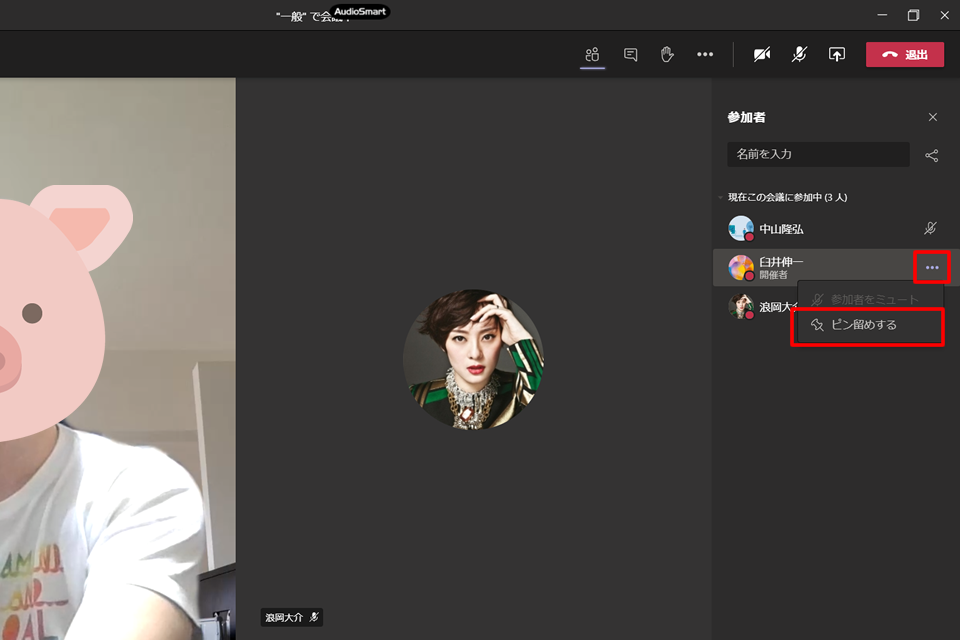Close the 参加者 panel
Viewport: 960px width, 640px height.
932,117
